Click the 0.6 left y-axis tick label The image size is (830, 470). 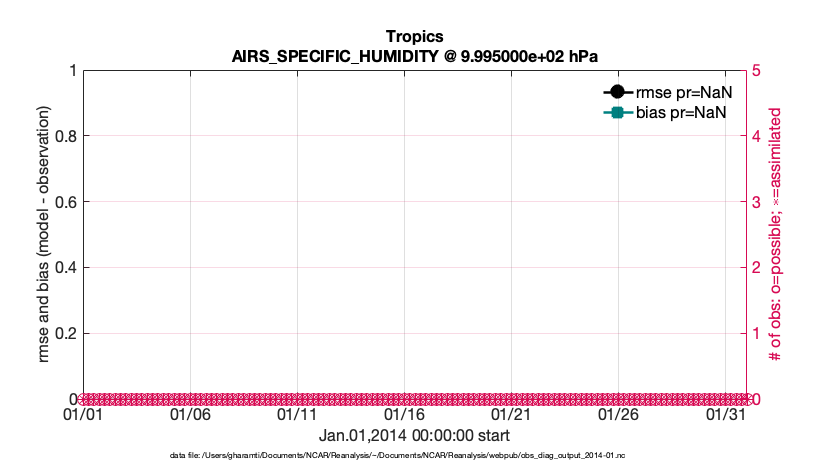click(x=65, y=202)
